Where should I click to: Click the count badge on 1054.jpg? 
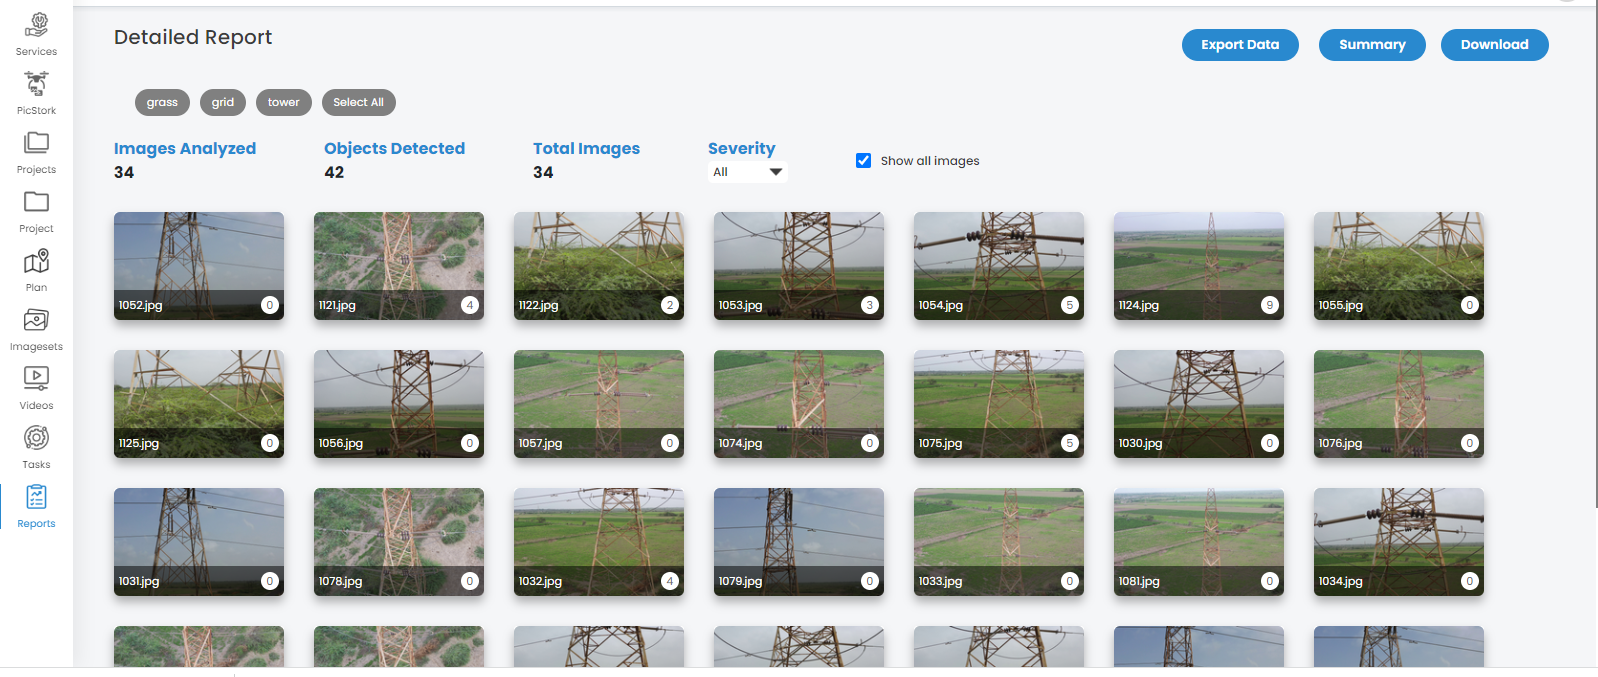coord(1070,305)
